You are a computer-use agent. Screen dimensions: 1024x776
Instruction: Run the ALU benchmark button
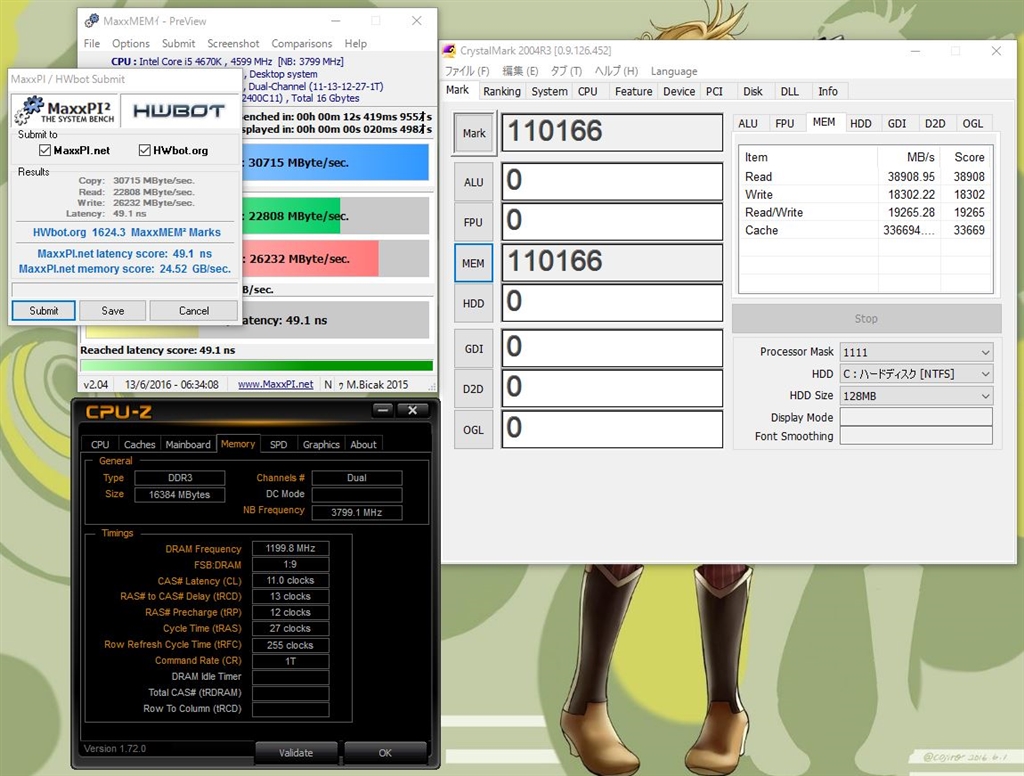click(x=474, y=182)
